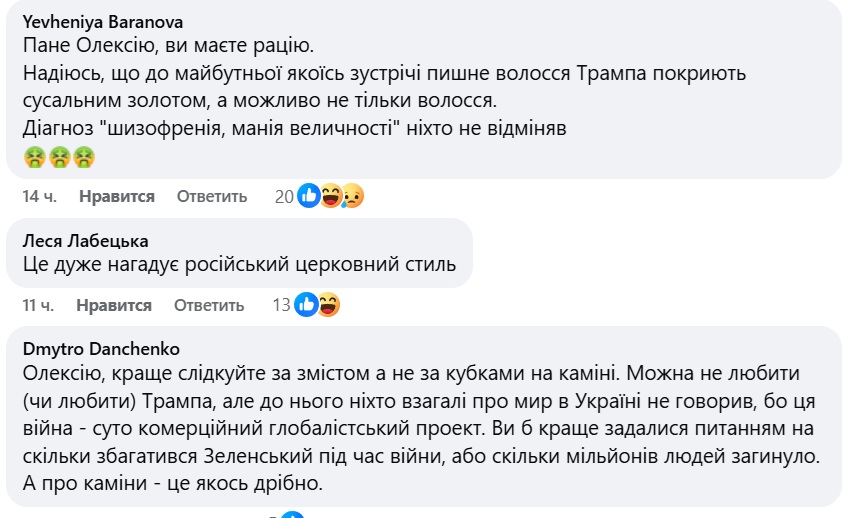Click the crying reaction icon on Yevheniya's comment
851x518 pixels.
tap(351, 197)
